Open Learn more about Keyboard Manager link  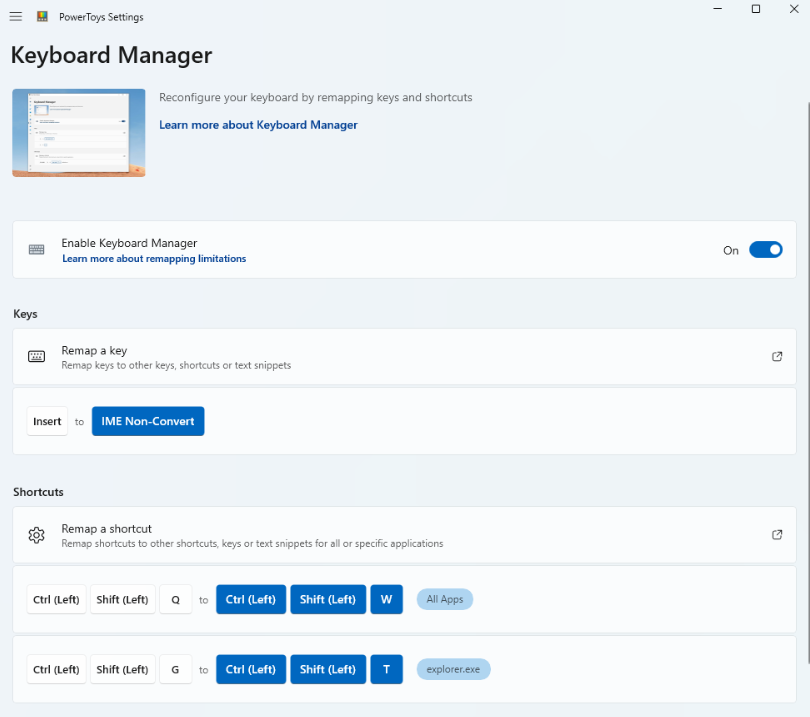coord(258,125)
